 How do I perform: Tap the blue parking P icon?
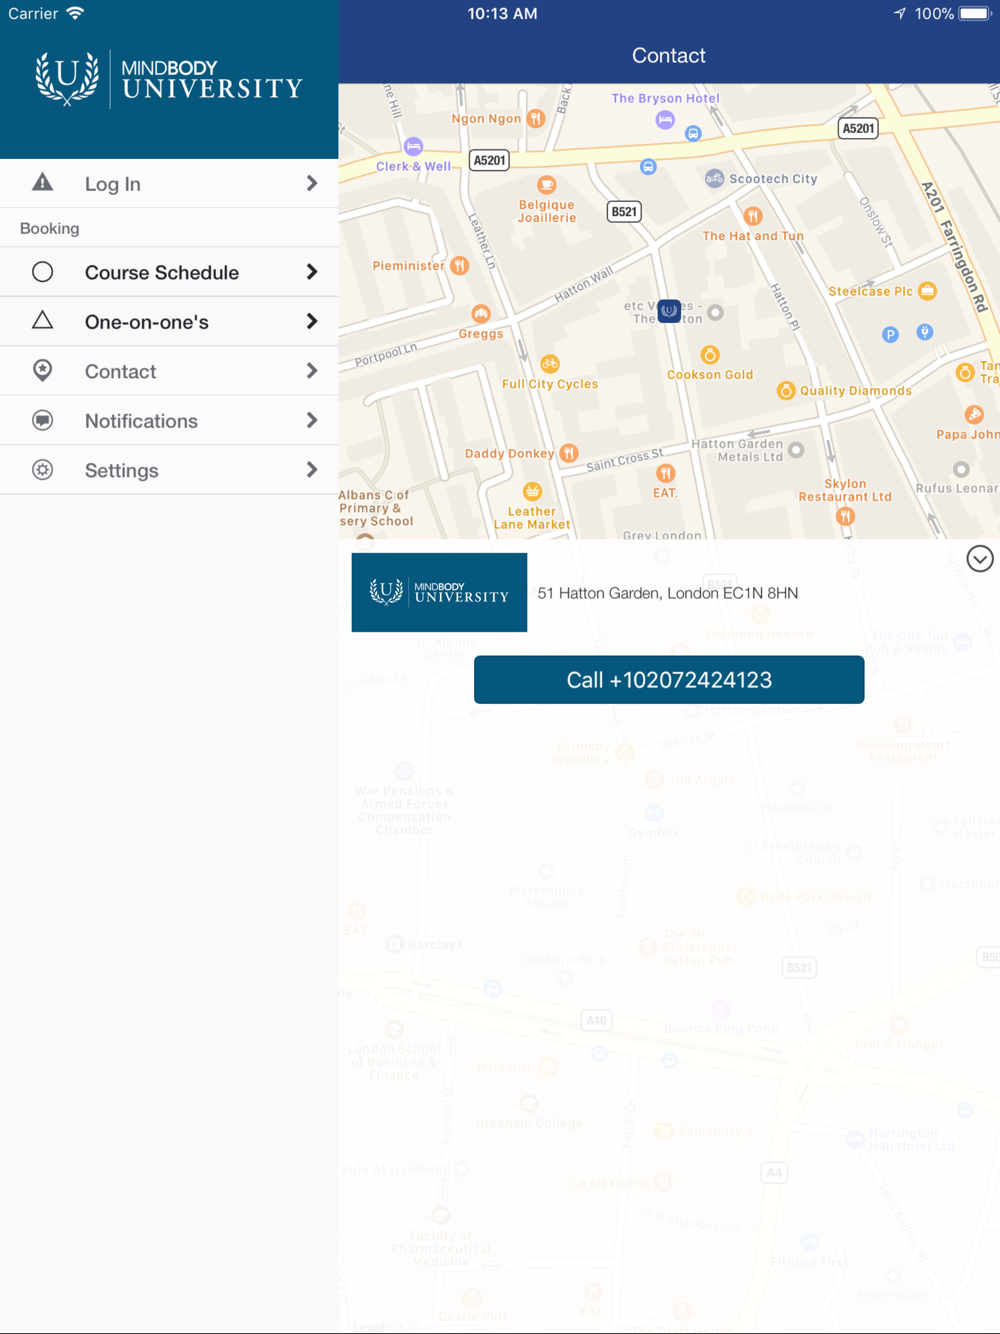890,334
